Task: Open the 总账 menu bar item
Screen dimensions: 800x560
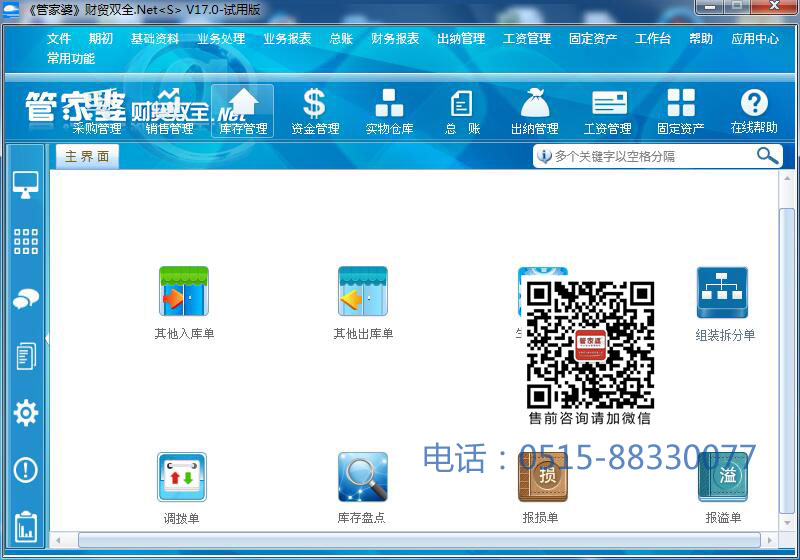Action: click(x=341, y=39)
